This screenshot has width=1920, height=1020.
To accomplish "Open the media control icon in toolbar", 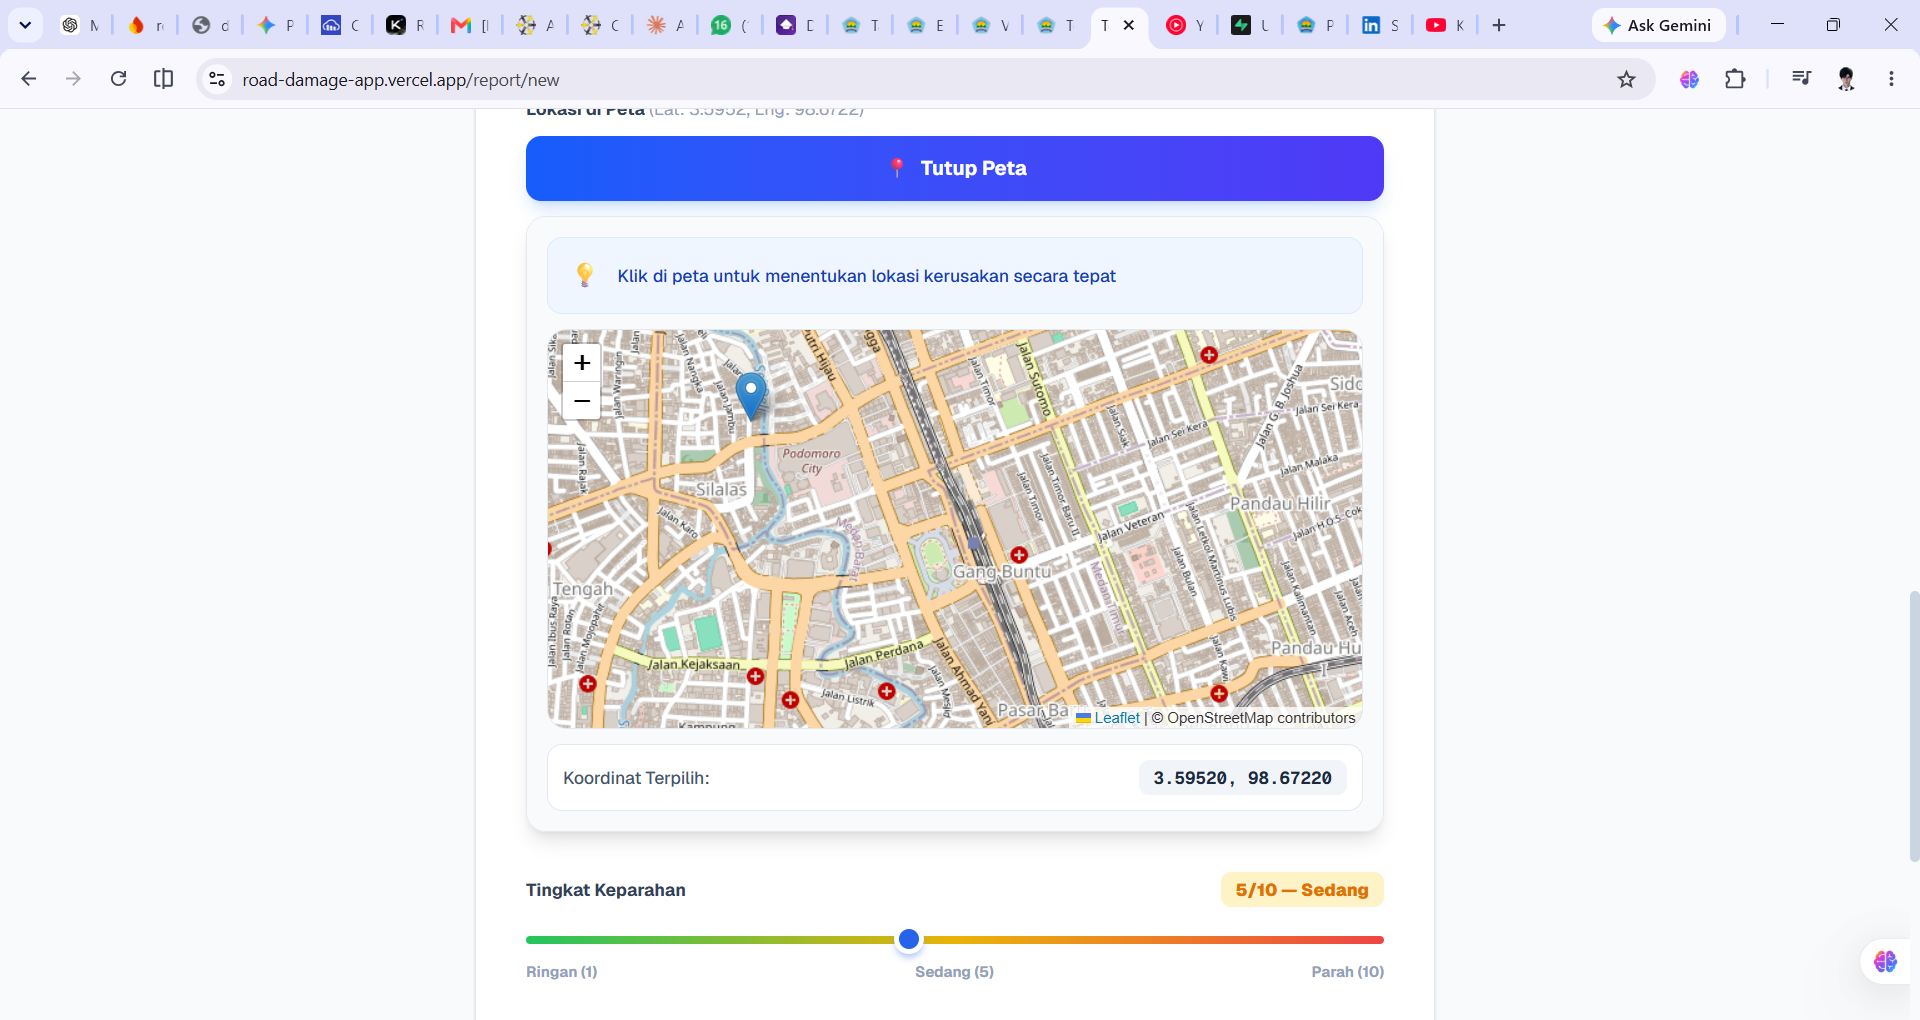I will (1801, 79).
